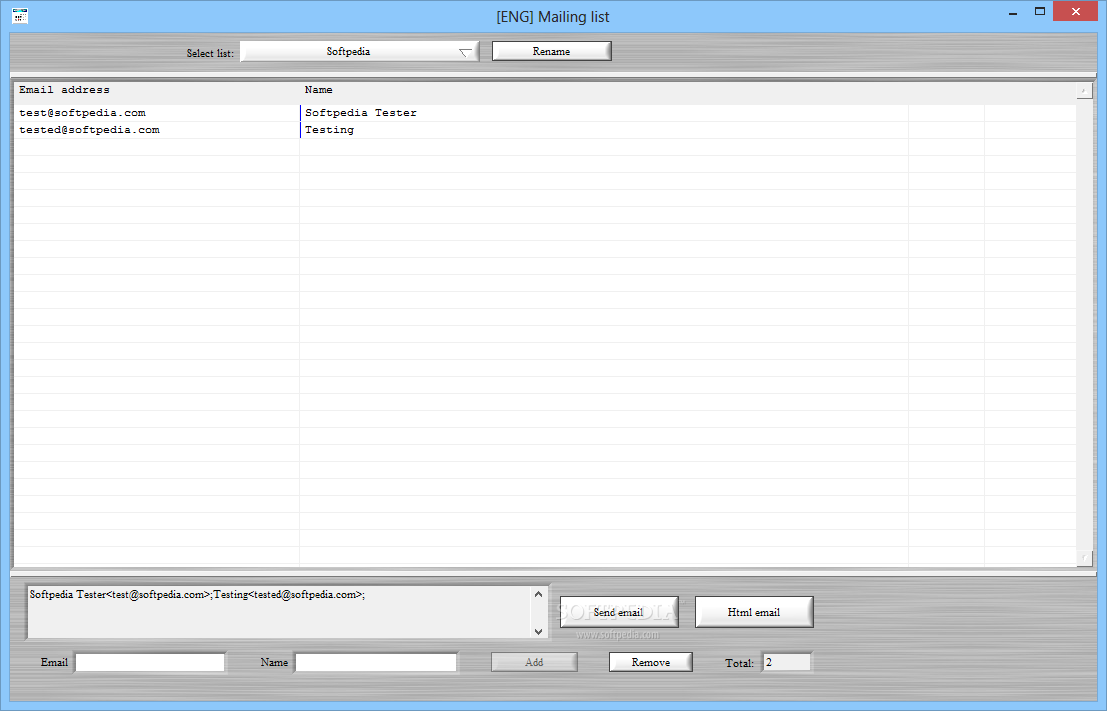
Task: Click the Remove button
Action: (x=651, y=662)
